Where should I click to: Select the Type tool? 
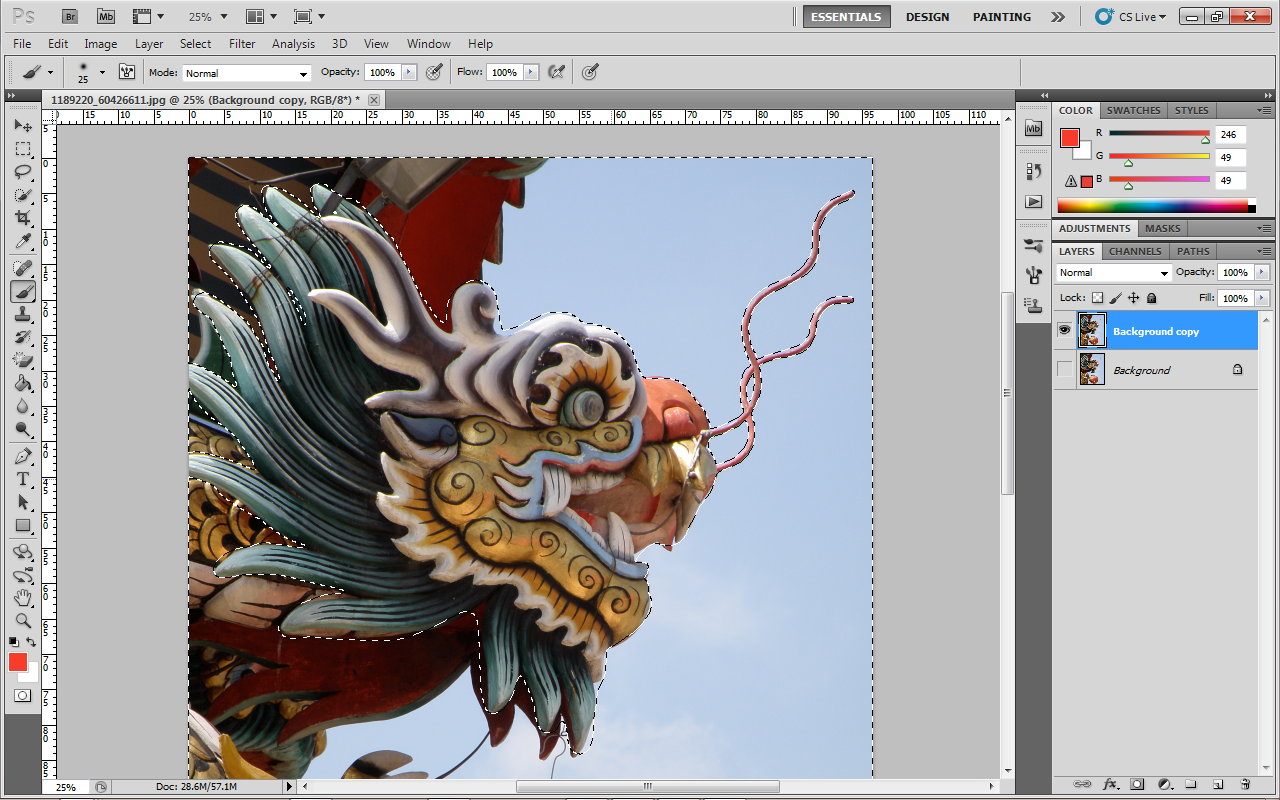(x=23, y=479)
